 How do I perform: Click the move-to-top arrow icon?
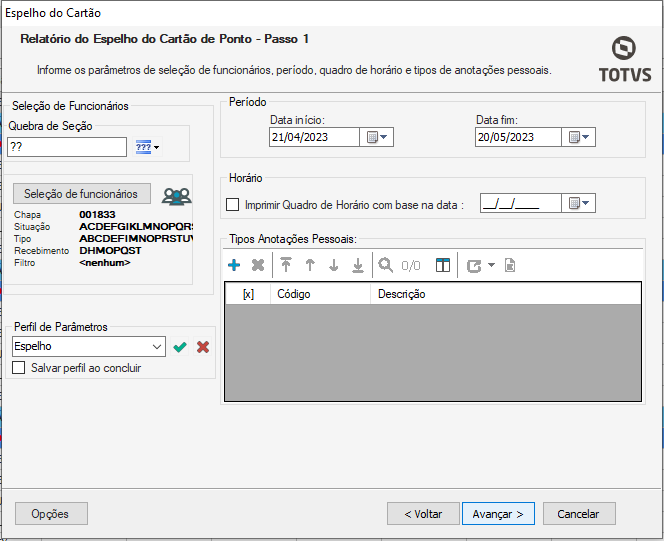click(x=285, y=266)
